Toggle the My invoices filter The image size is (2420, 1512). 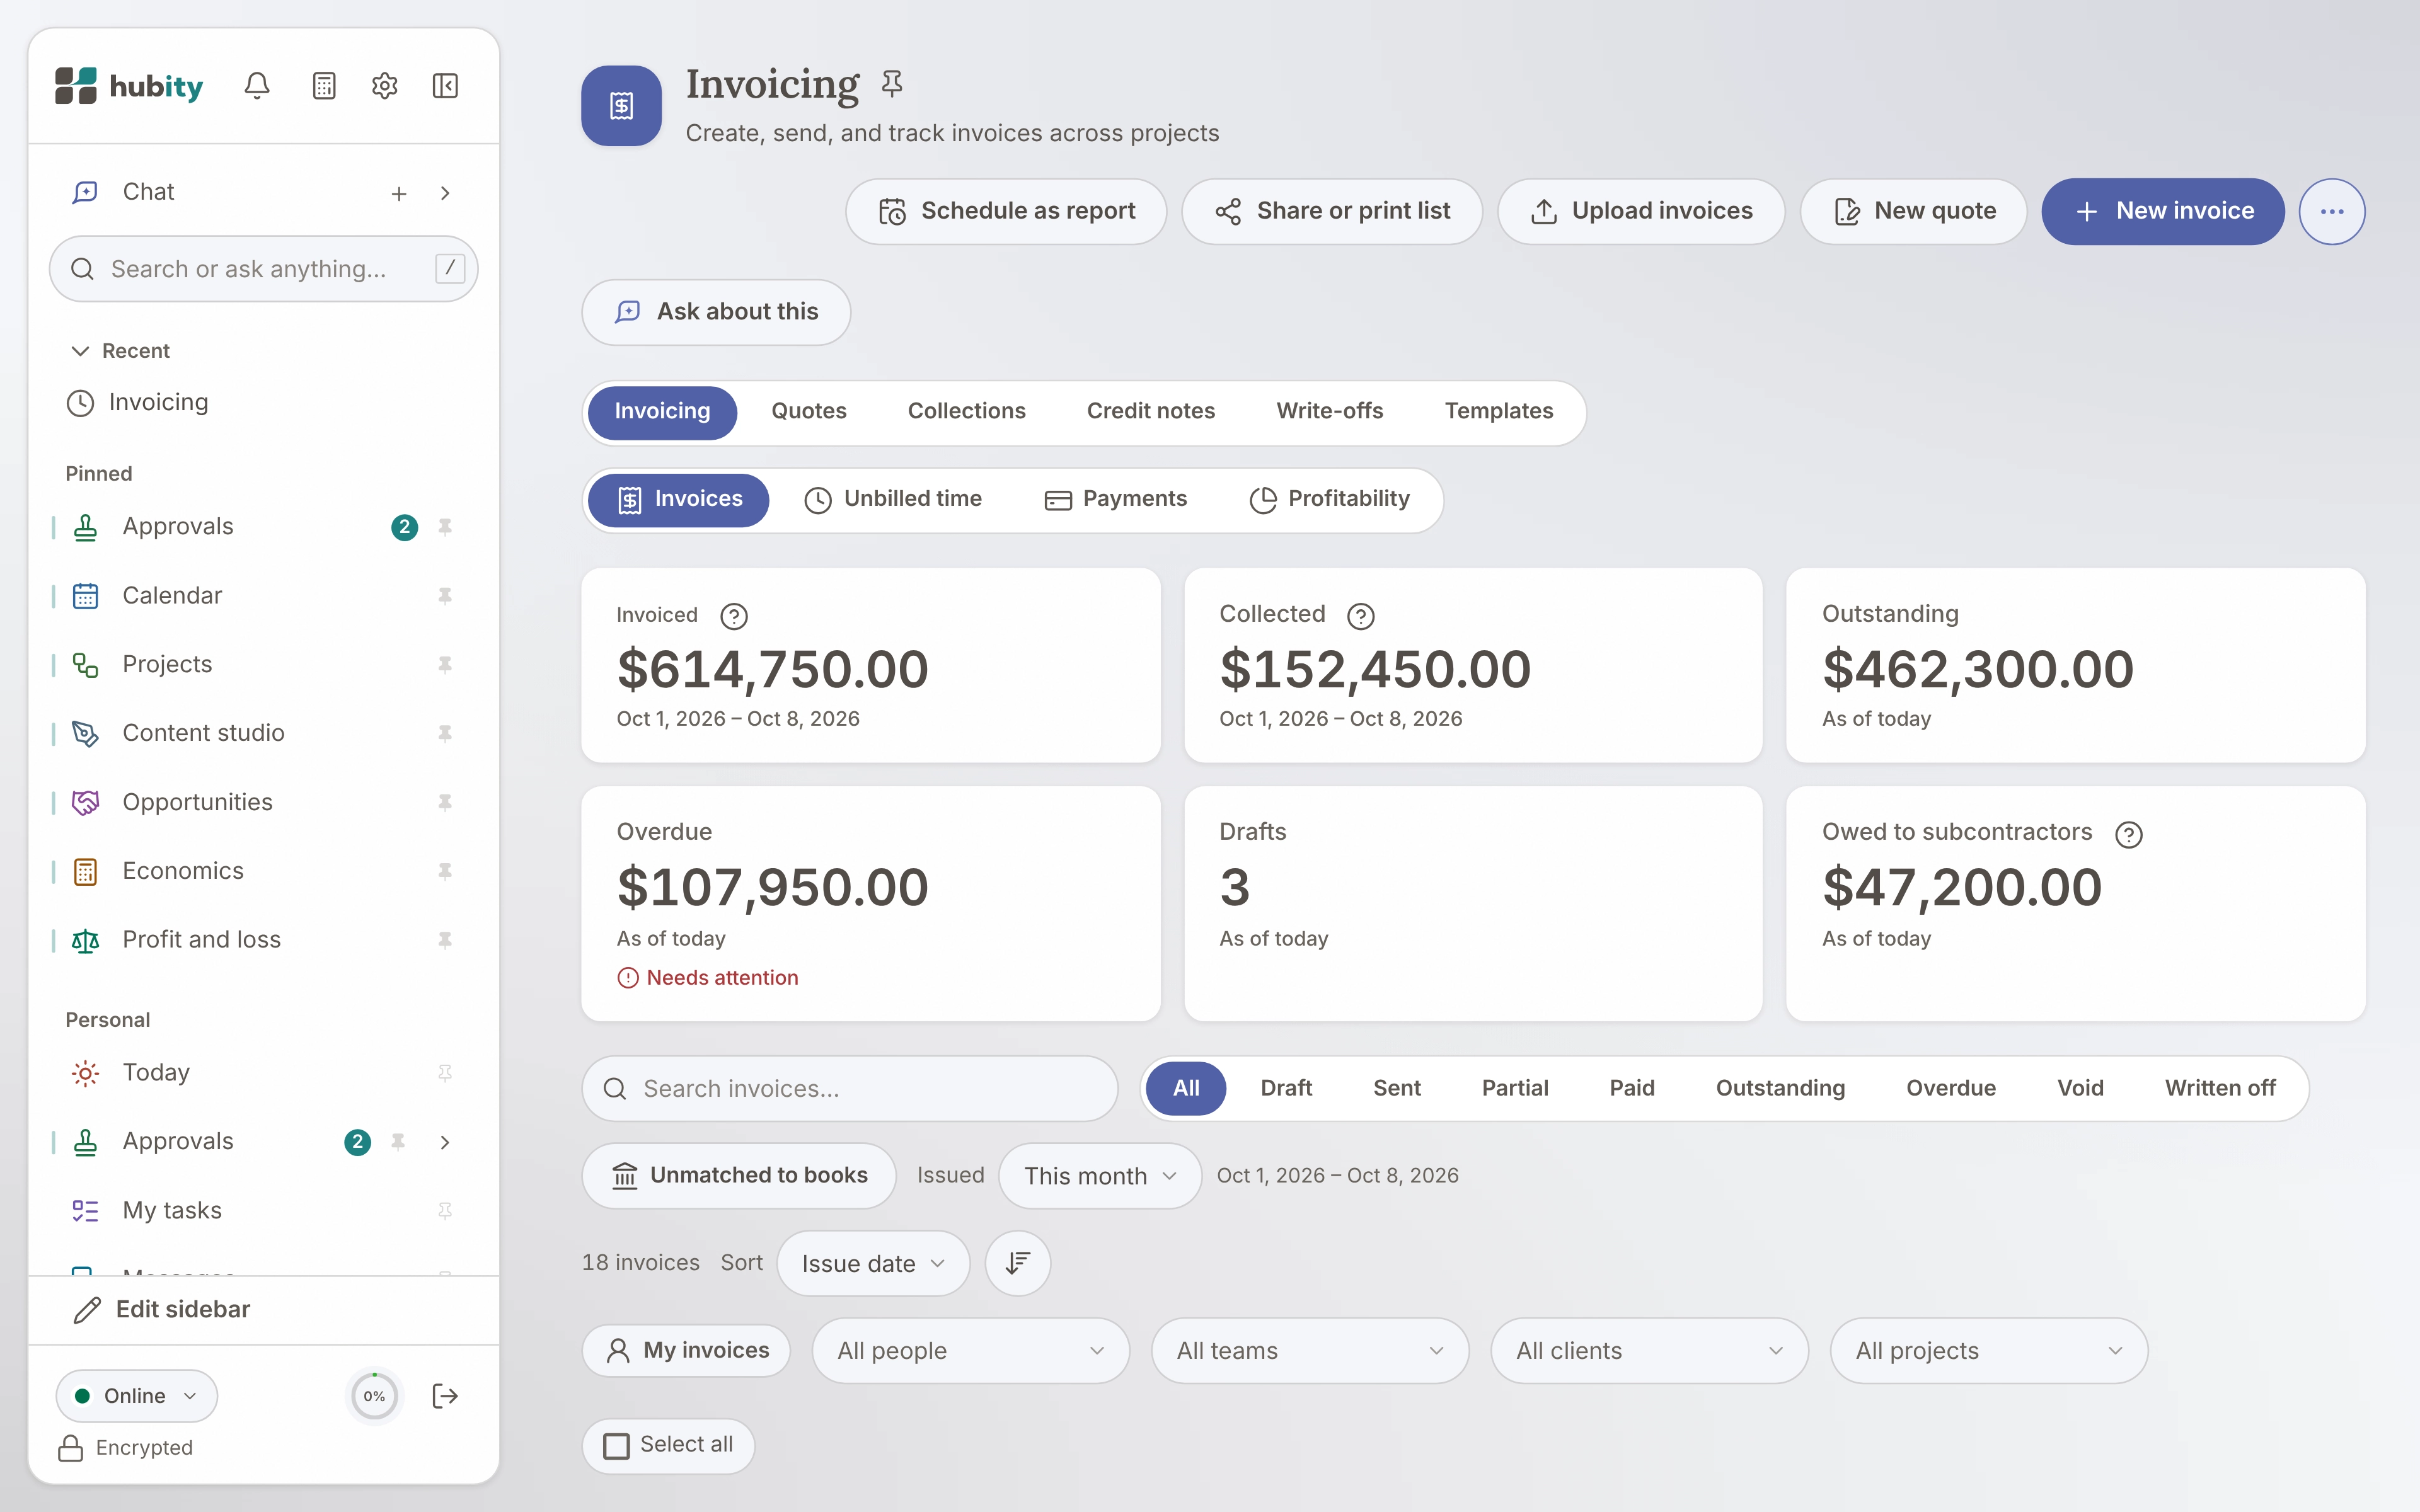pyautogui.click(x=686, y=1350)
